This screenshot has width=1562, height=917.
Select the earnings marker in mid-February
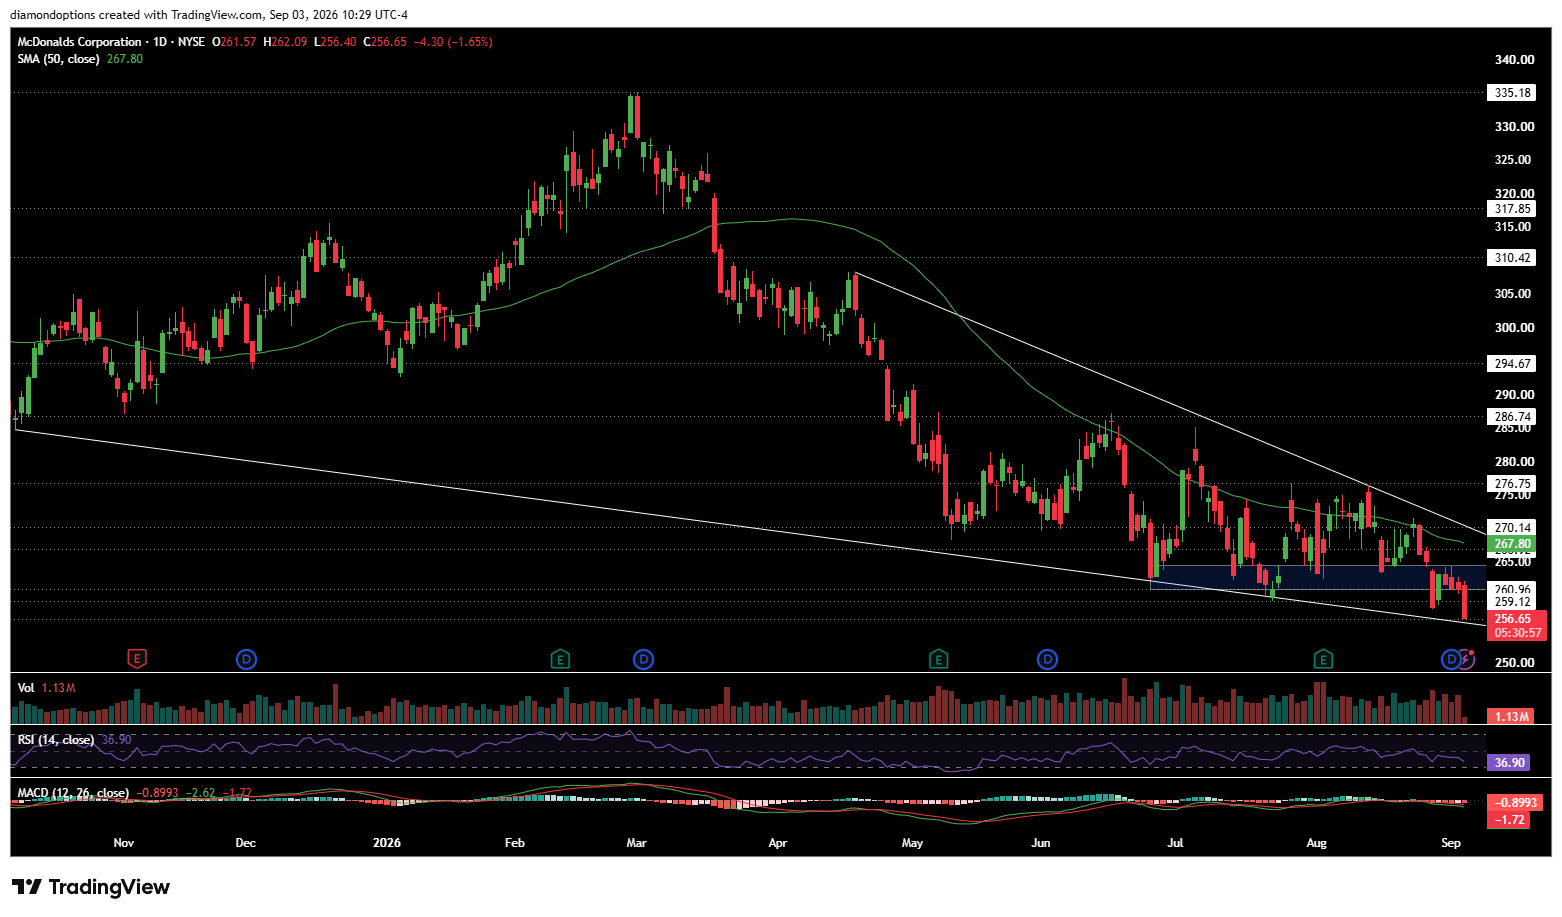560,659
